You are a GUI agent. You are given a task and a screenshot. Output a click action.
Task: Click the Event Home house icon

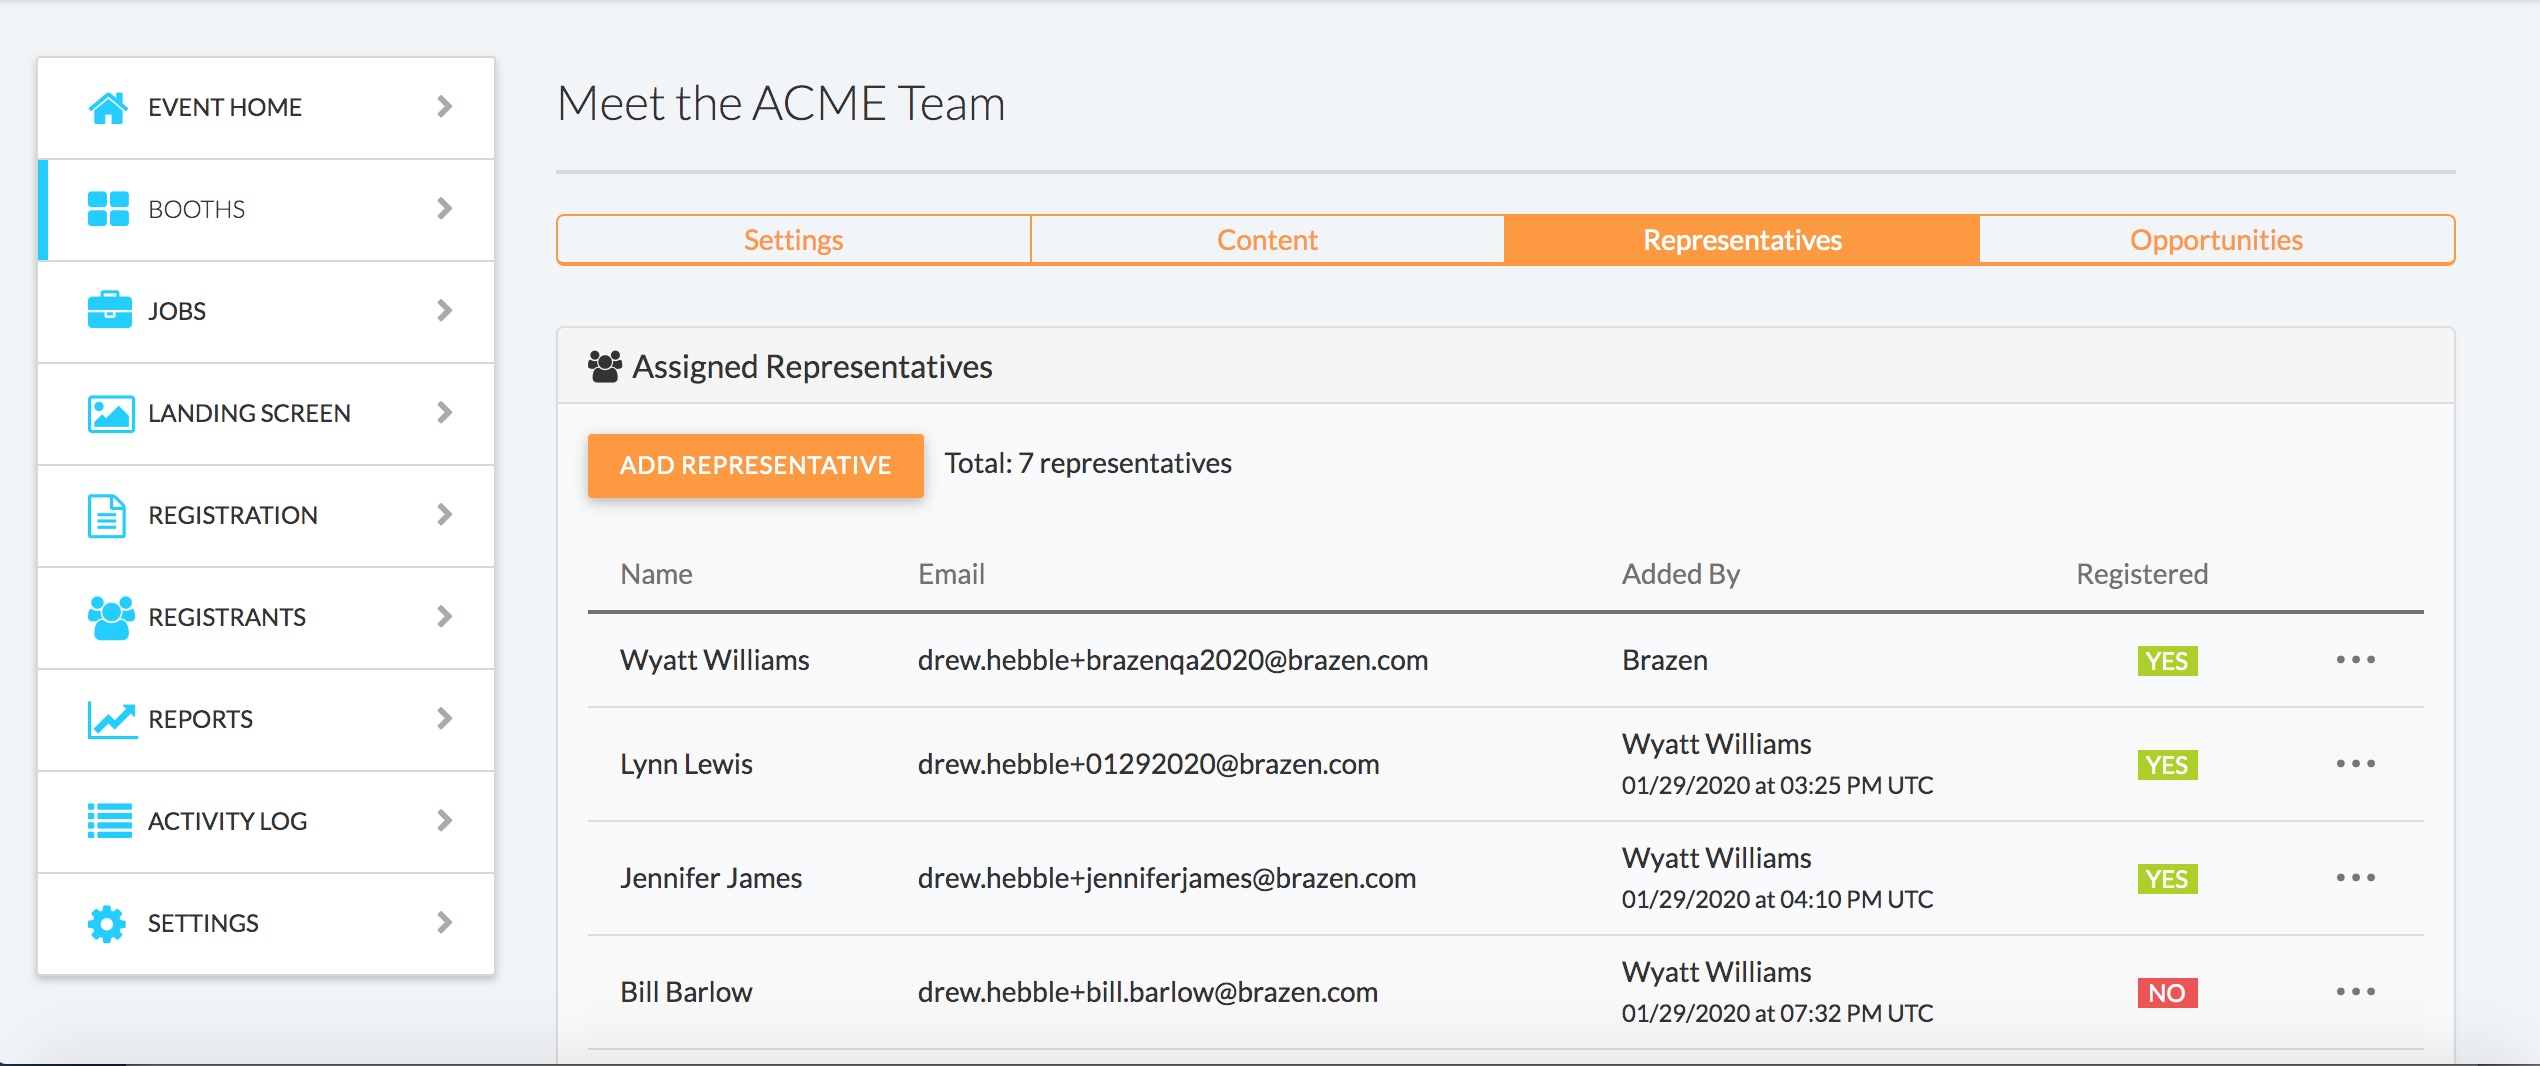pos(108,107)
